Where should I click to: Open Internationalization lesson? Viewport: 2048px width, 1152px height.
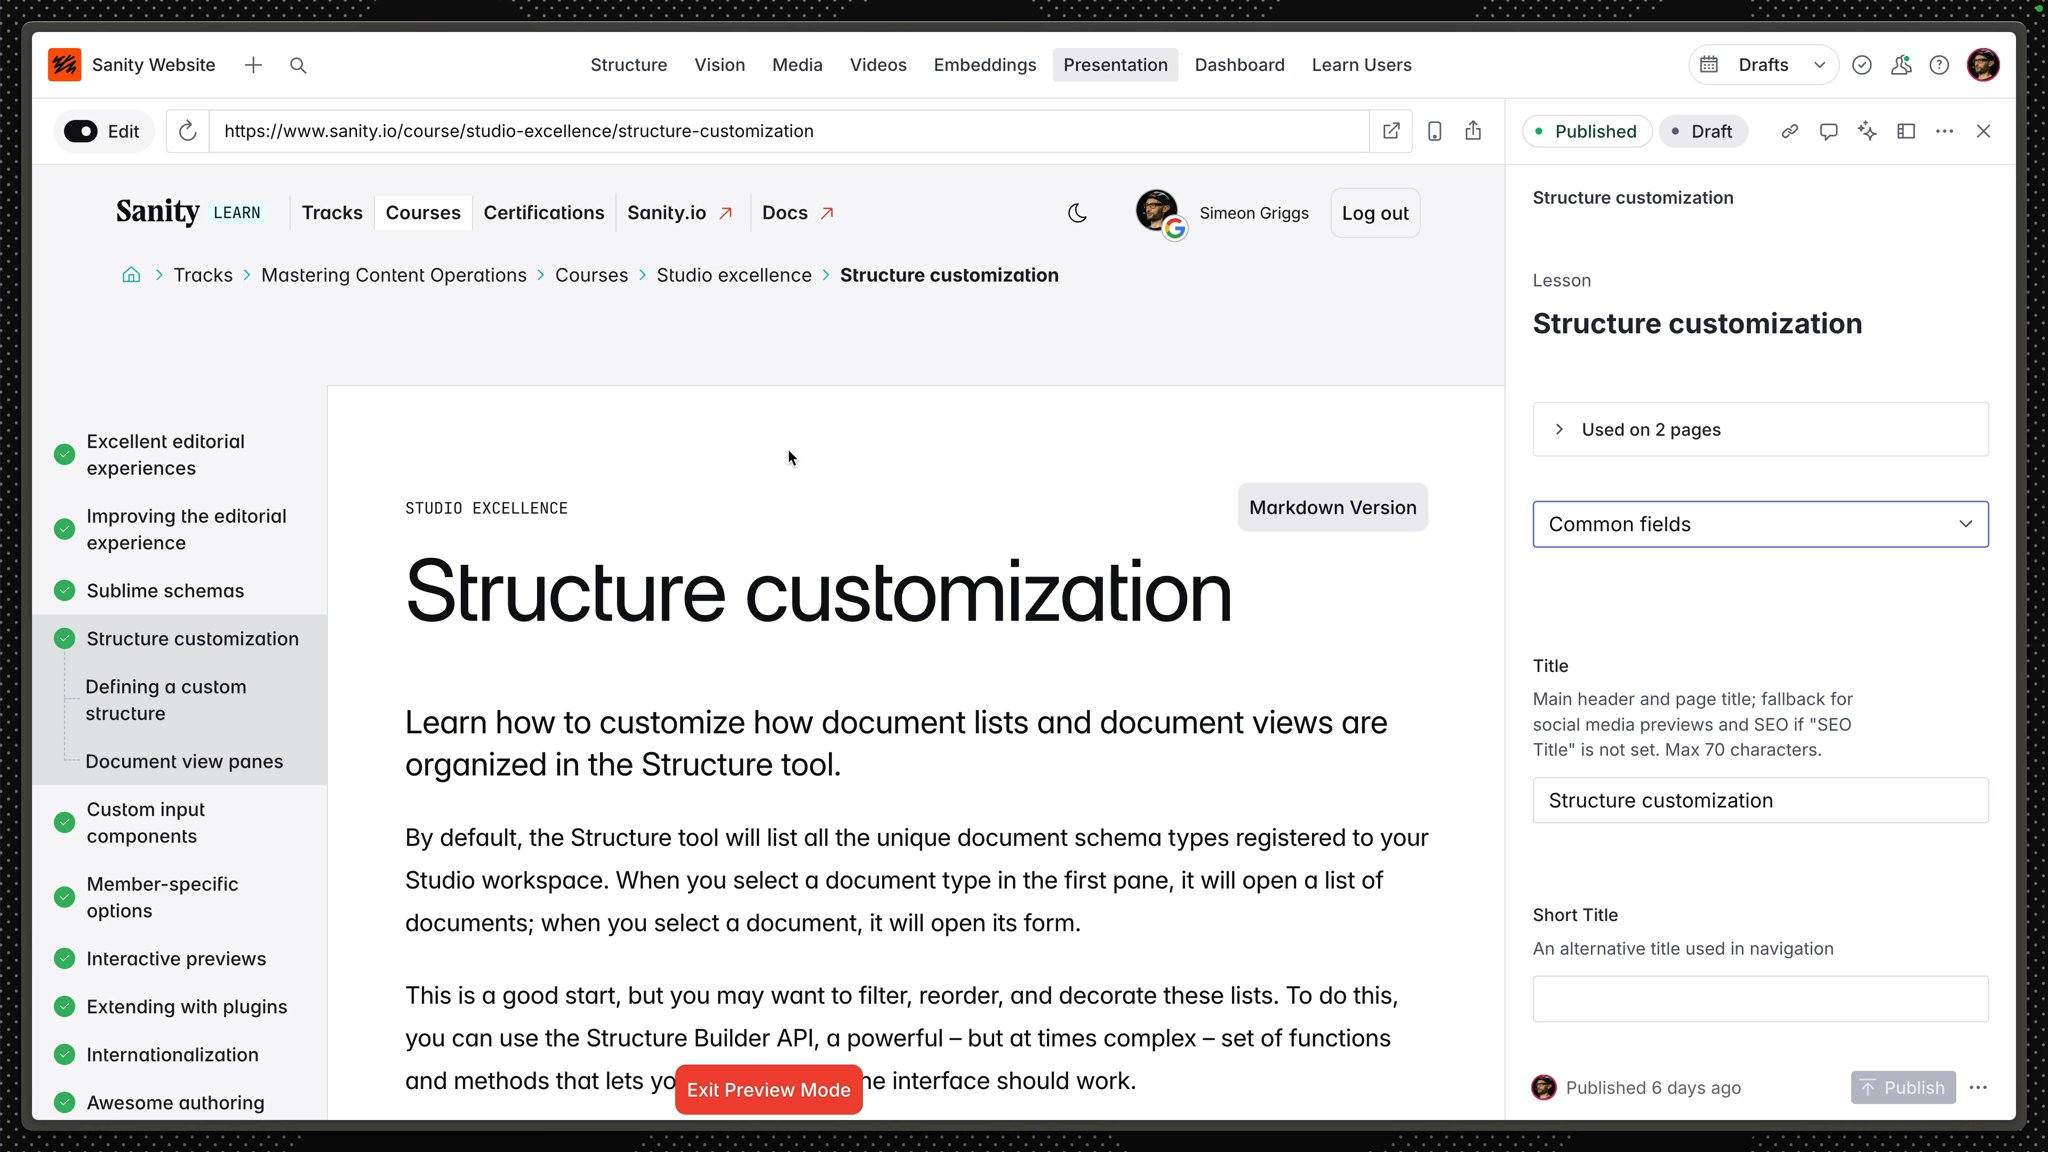172,1055
